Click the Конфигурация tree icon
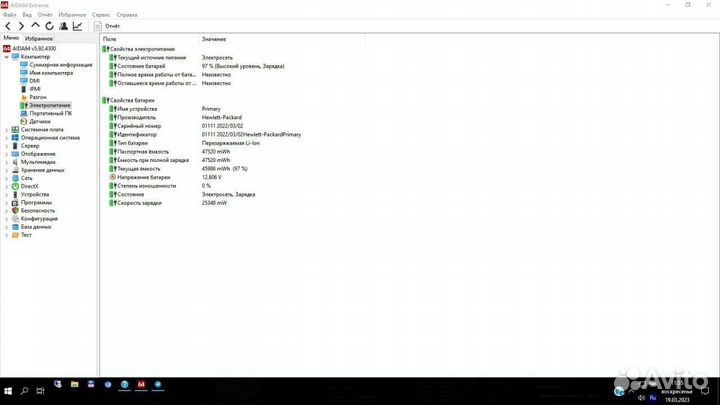This screenshot has height=405, width=720. tap(15, 219)
